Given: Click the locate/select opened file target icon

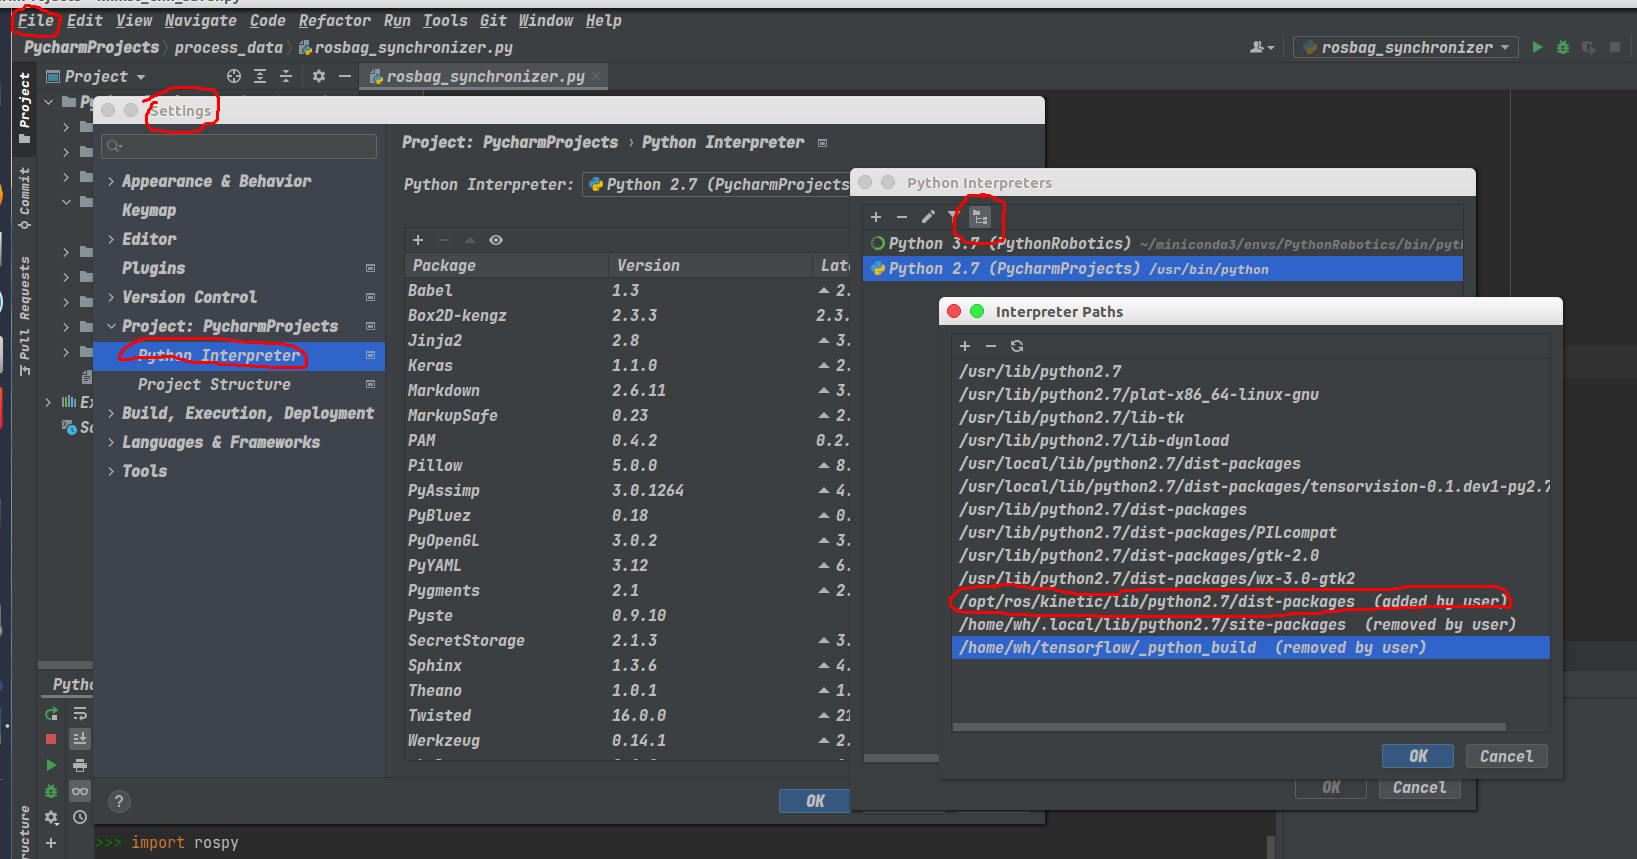Looking at the screenshot, I should (x=234, y=76).
